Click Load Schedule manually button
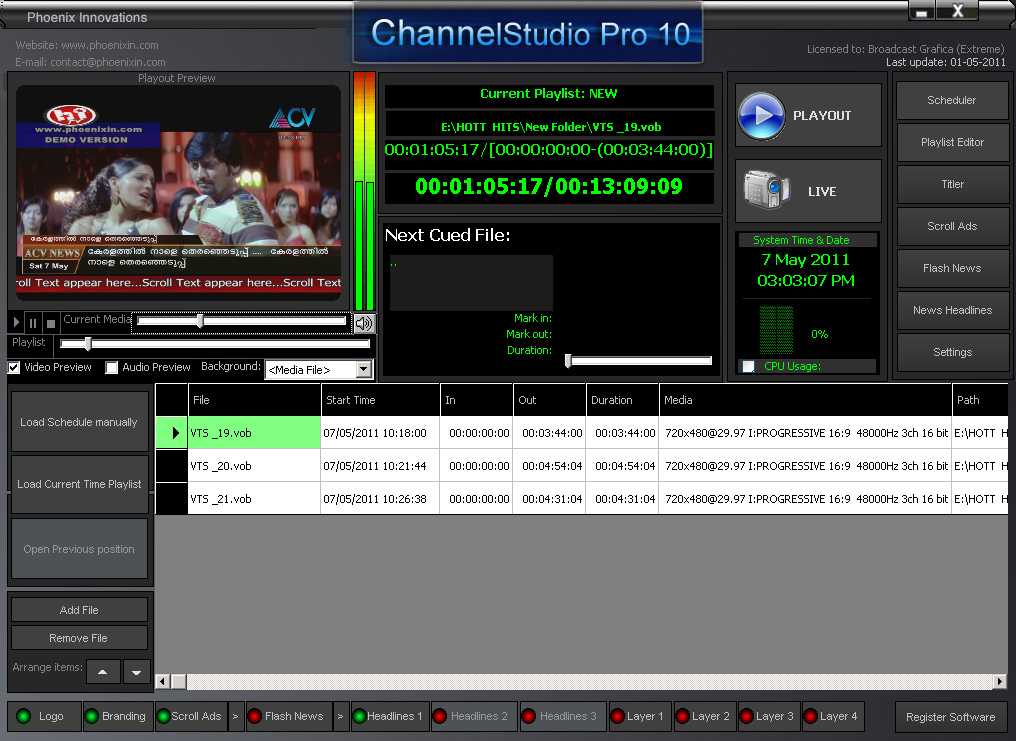 click(79, 422)
